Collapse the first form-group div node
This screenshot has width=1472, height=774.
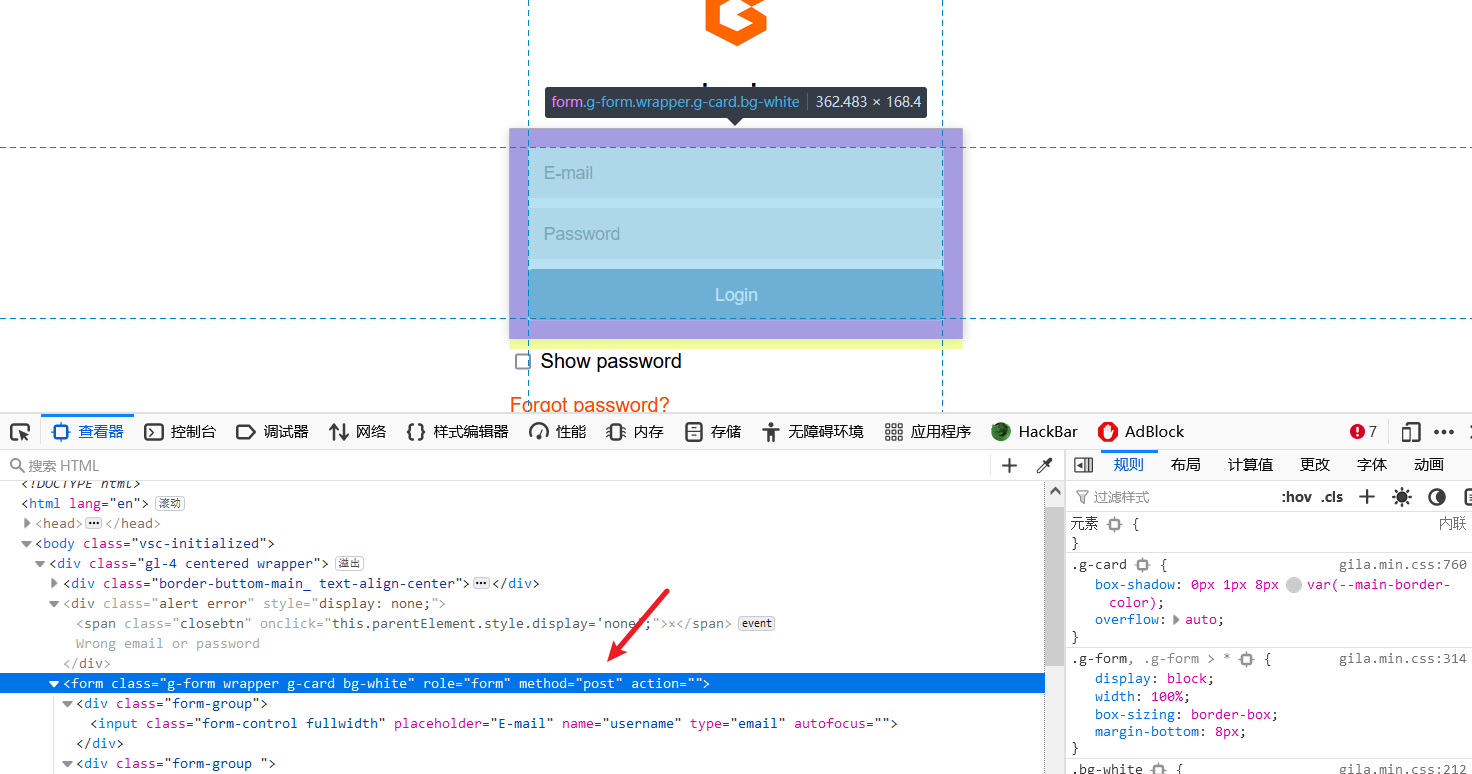69,704
